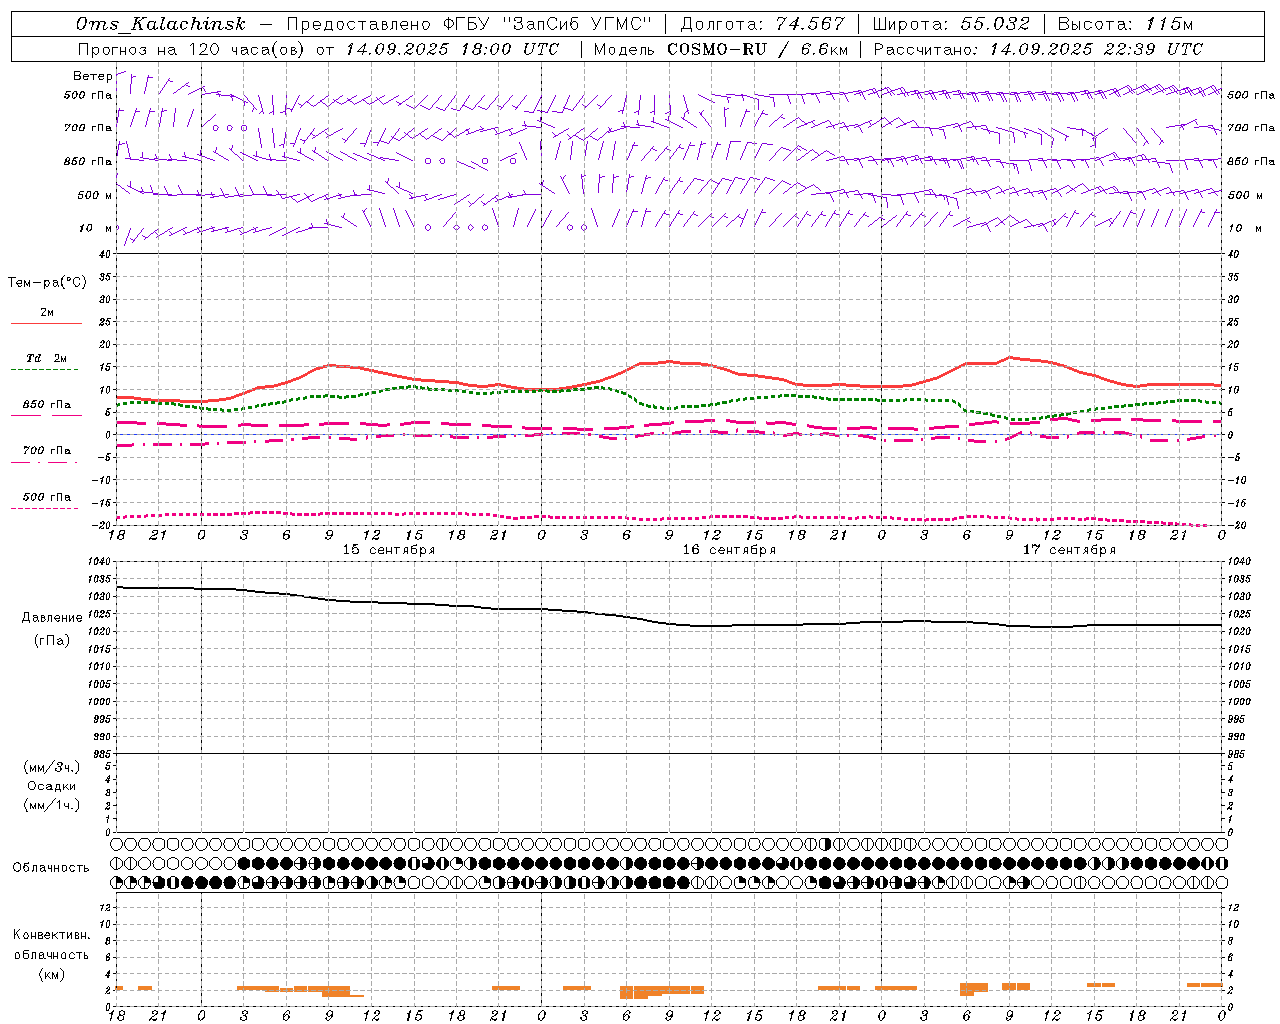Click the 10 м wind level label on left
The image size is (1280, 1024).
click(x=96, y=228)
